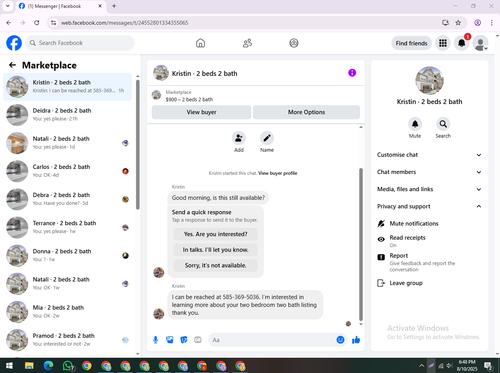Screen dimensions: 500x373
Task: Open the Chrome tab search dropdown
Action: [7, 6]
